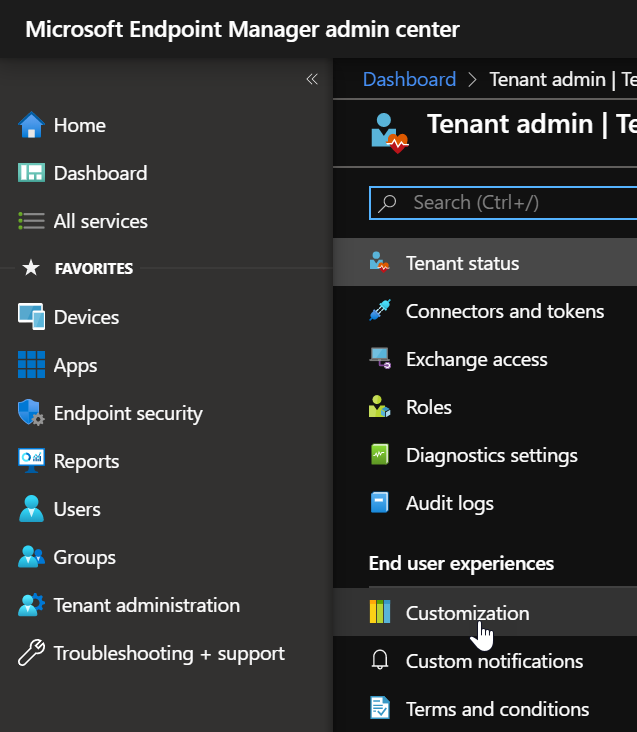Collapse the left sidebar with double chevron
637x732 pixels.
pyautogui.click(x=312, y=79)
